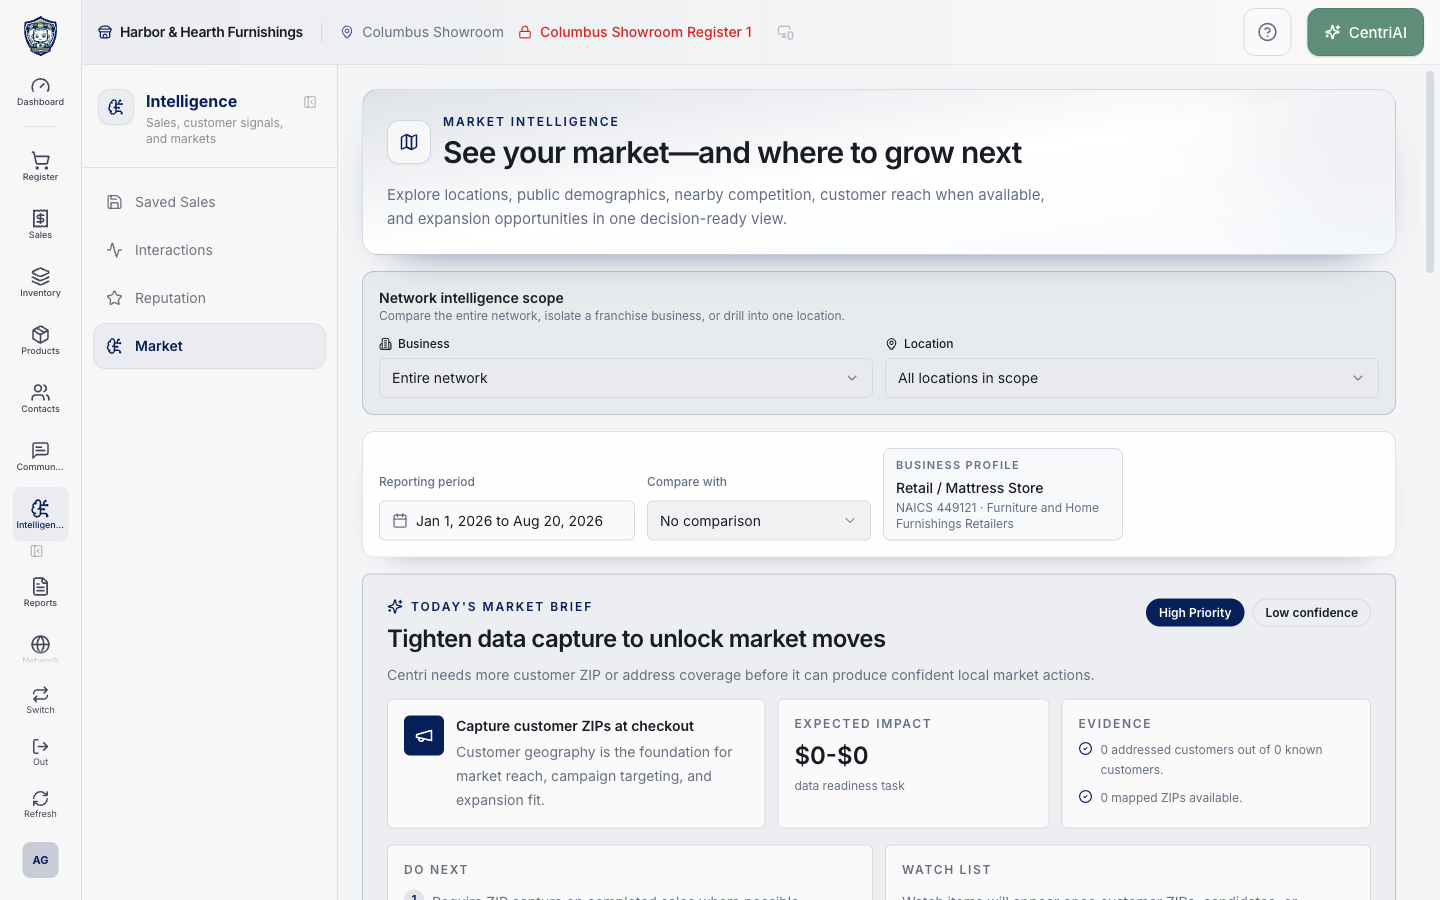Screen dimensions: 1440x900
Task: Go to the Reputation menu item
Action: point(209,298)
